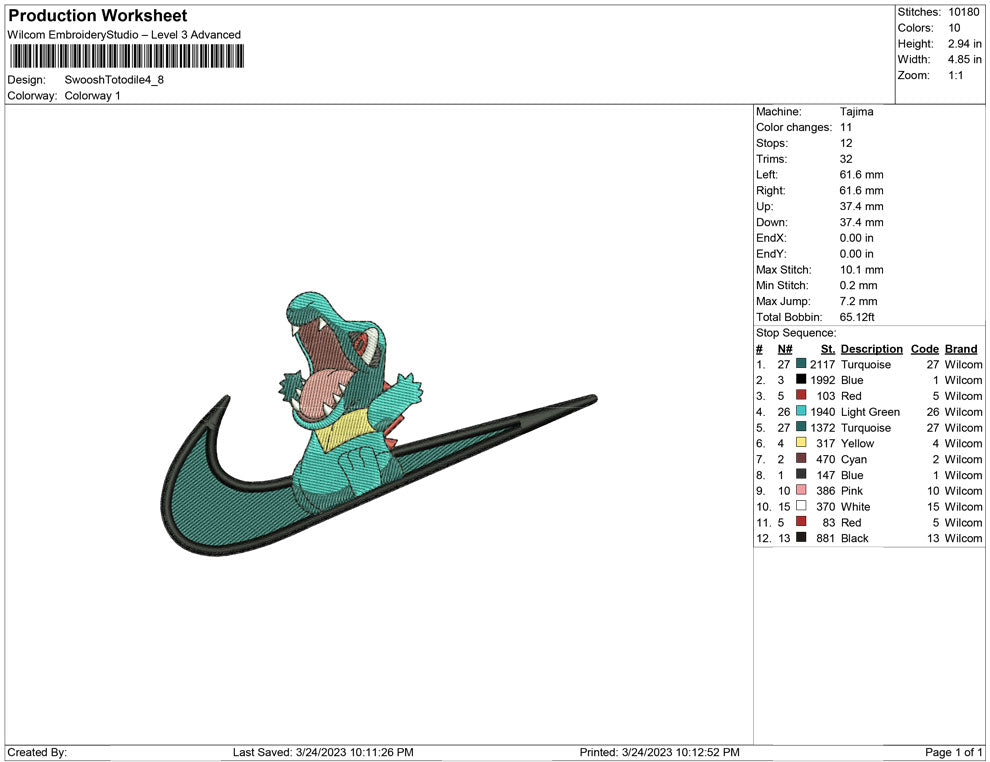Click the EndX label
Screen dimensions: 990x762
coord(771,237)
